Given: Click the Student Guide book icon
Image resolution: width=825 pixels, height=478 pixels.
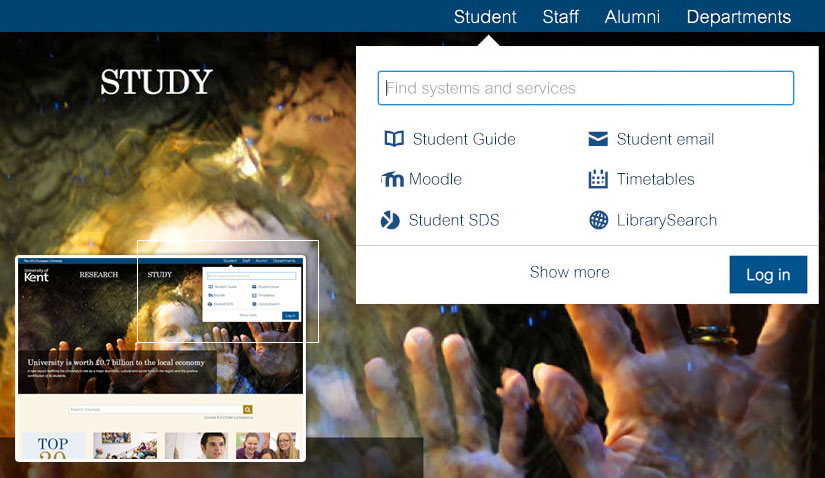Looking at the screenshot, I should click(394, 139).
